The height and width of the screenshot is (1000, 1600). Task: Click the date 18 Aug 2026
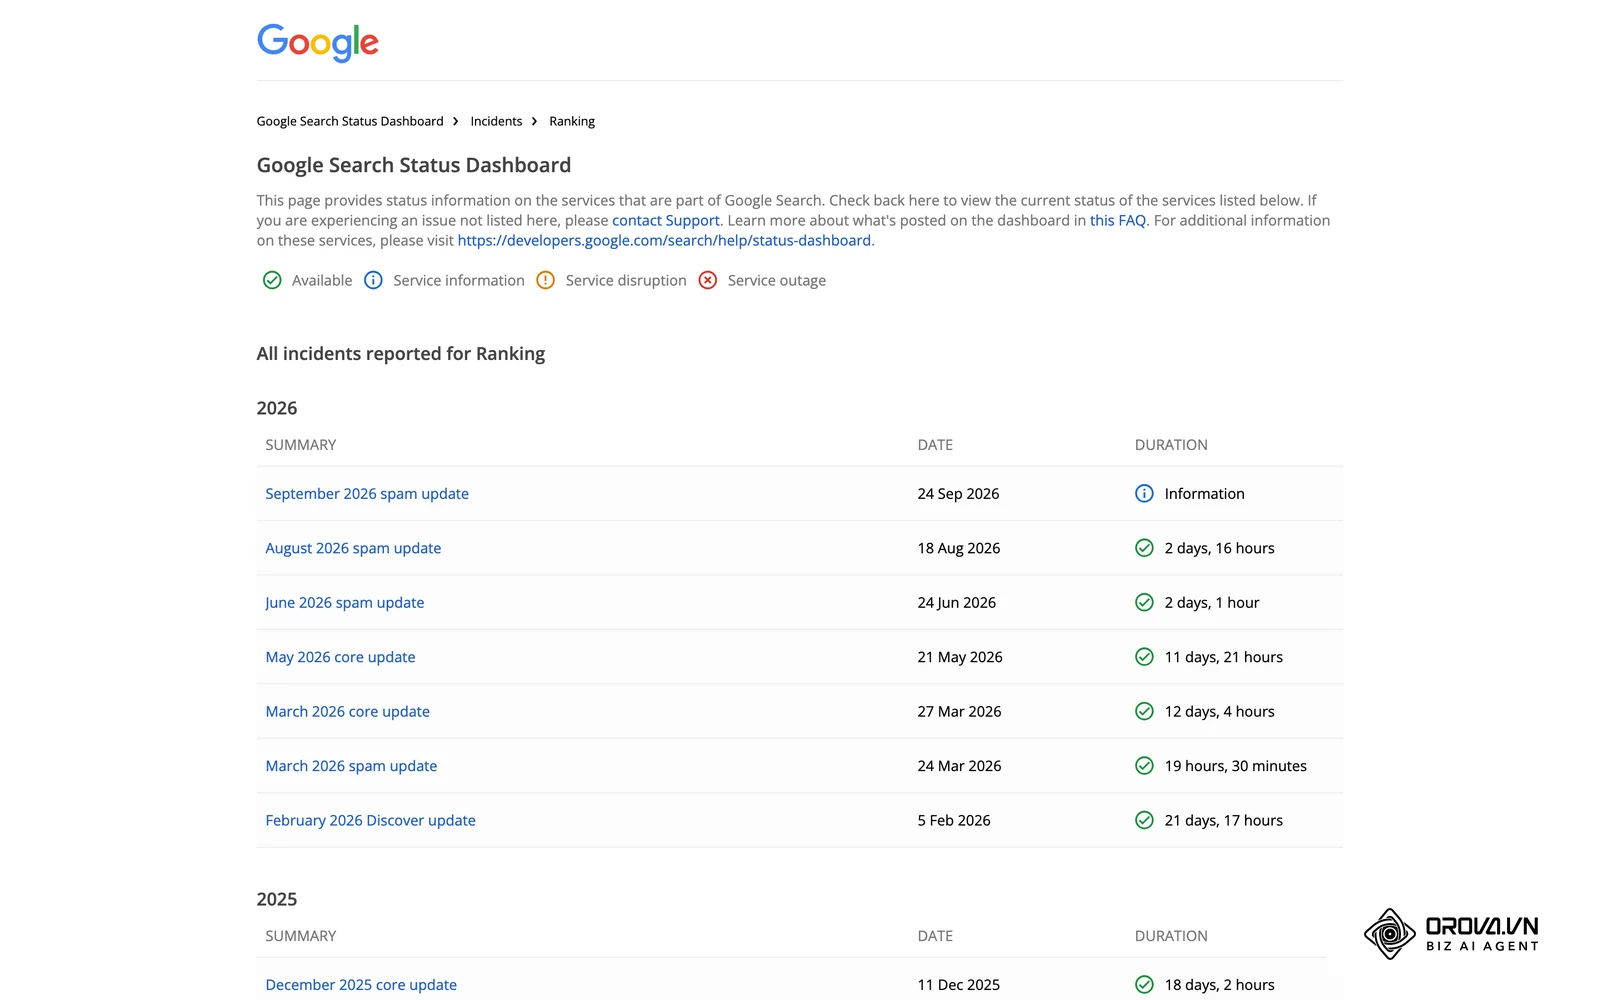(959, 548)
